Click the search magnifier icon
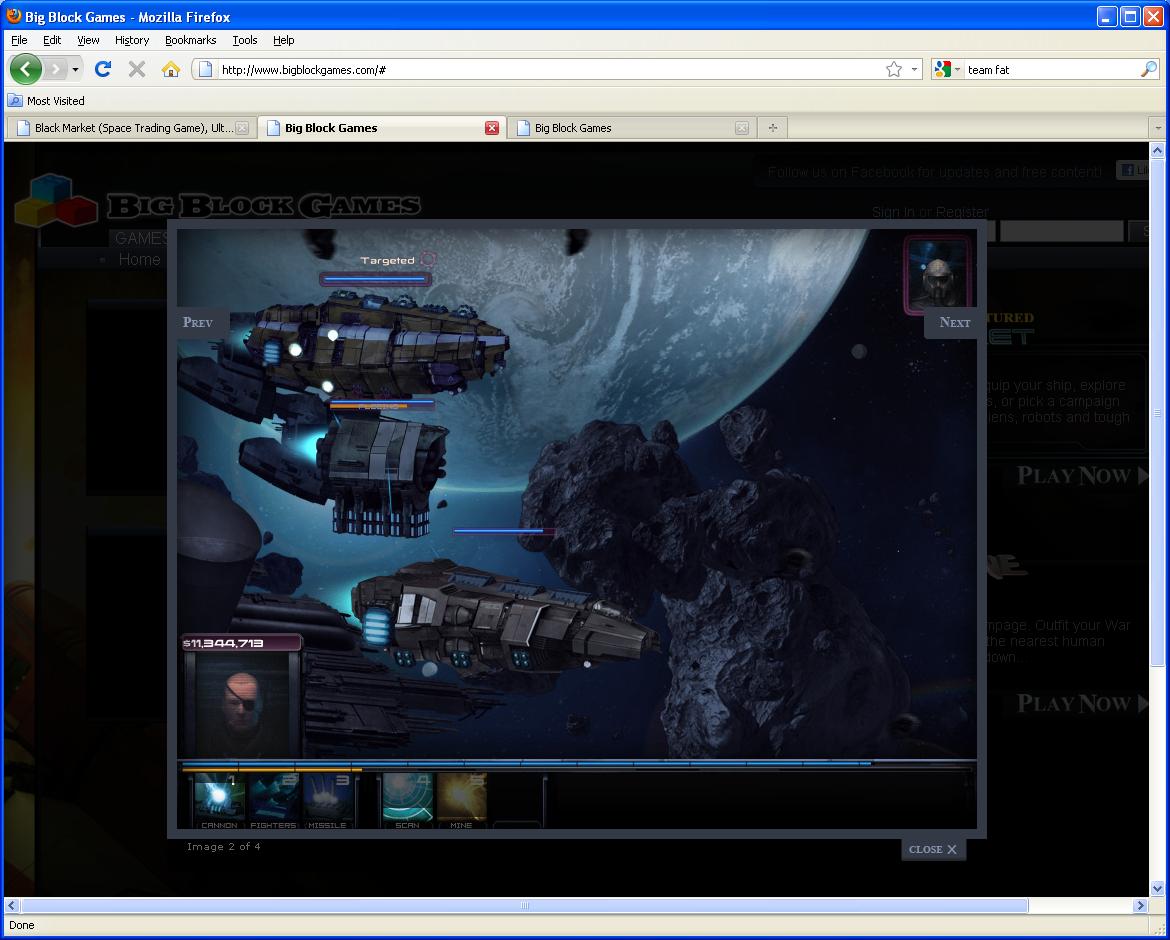This screenshot has width=1170, height=940. [x=1148, y=69]
